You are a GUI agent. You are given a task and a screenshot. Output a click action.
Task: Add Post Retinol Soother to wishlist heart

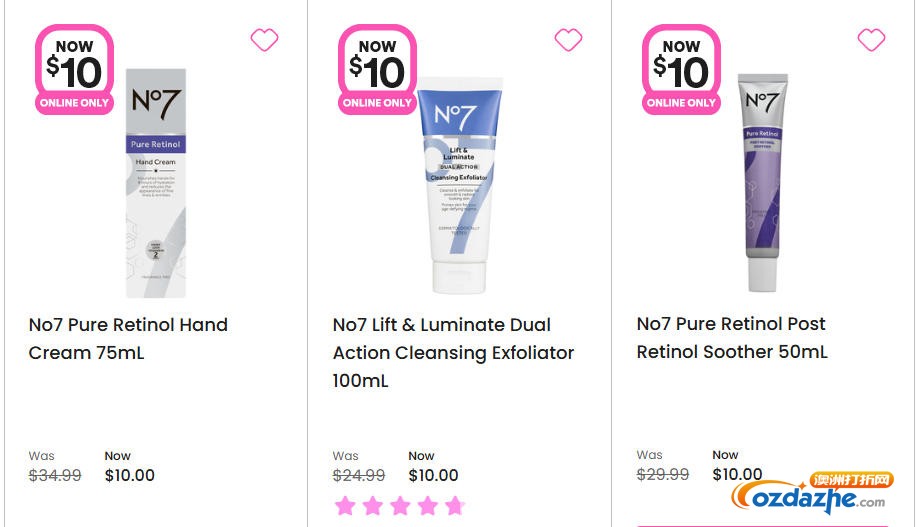click(871, 40)
